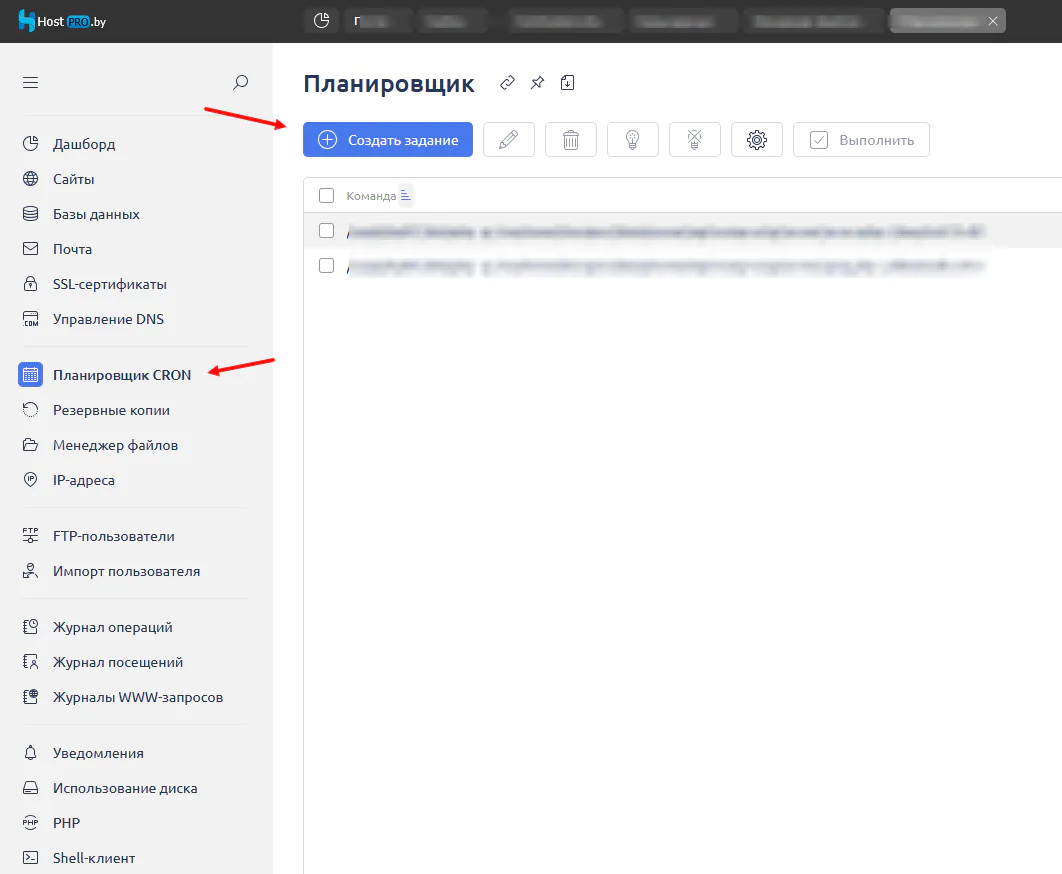Check the second cron task row checkbox
Image resolution: width=1062 pixels, height=874 pixels.
coord(326,266)
